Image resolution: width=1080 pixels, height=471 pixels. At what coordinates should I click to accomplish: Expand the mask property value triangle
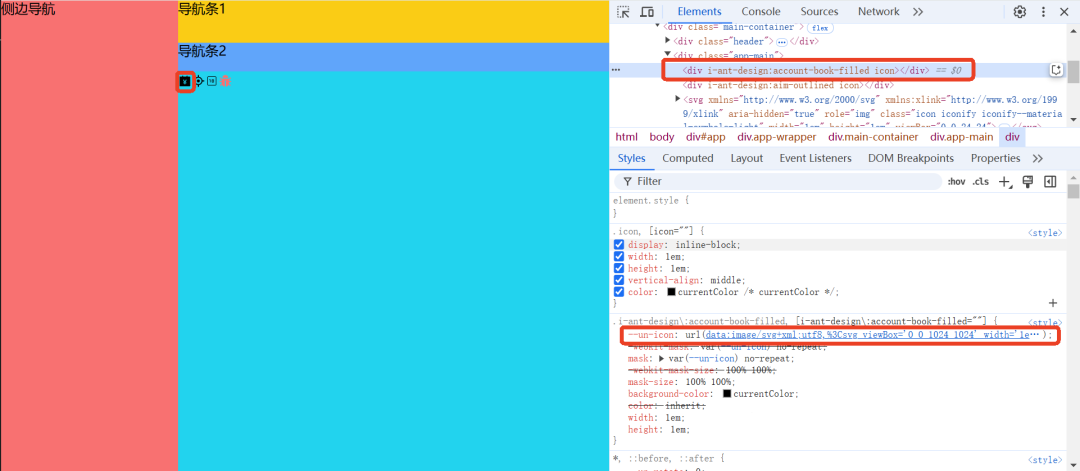point(660,358)
